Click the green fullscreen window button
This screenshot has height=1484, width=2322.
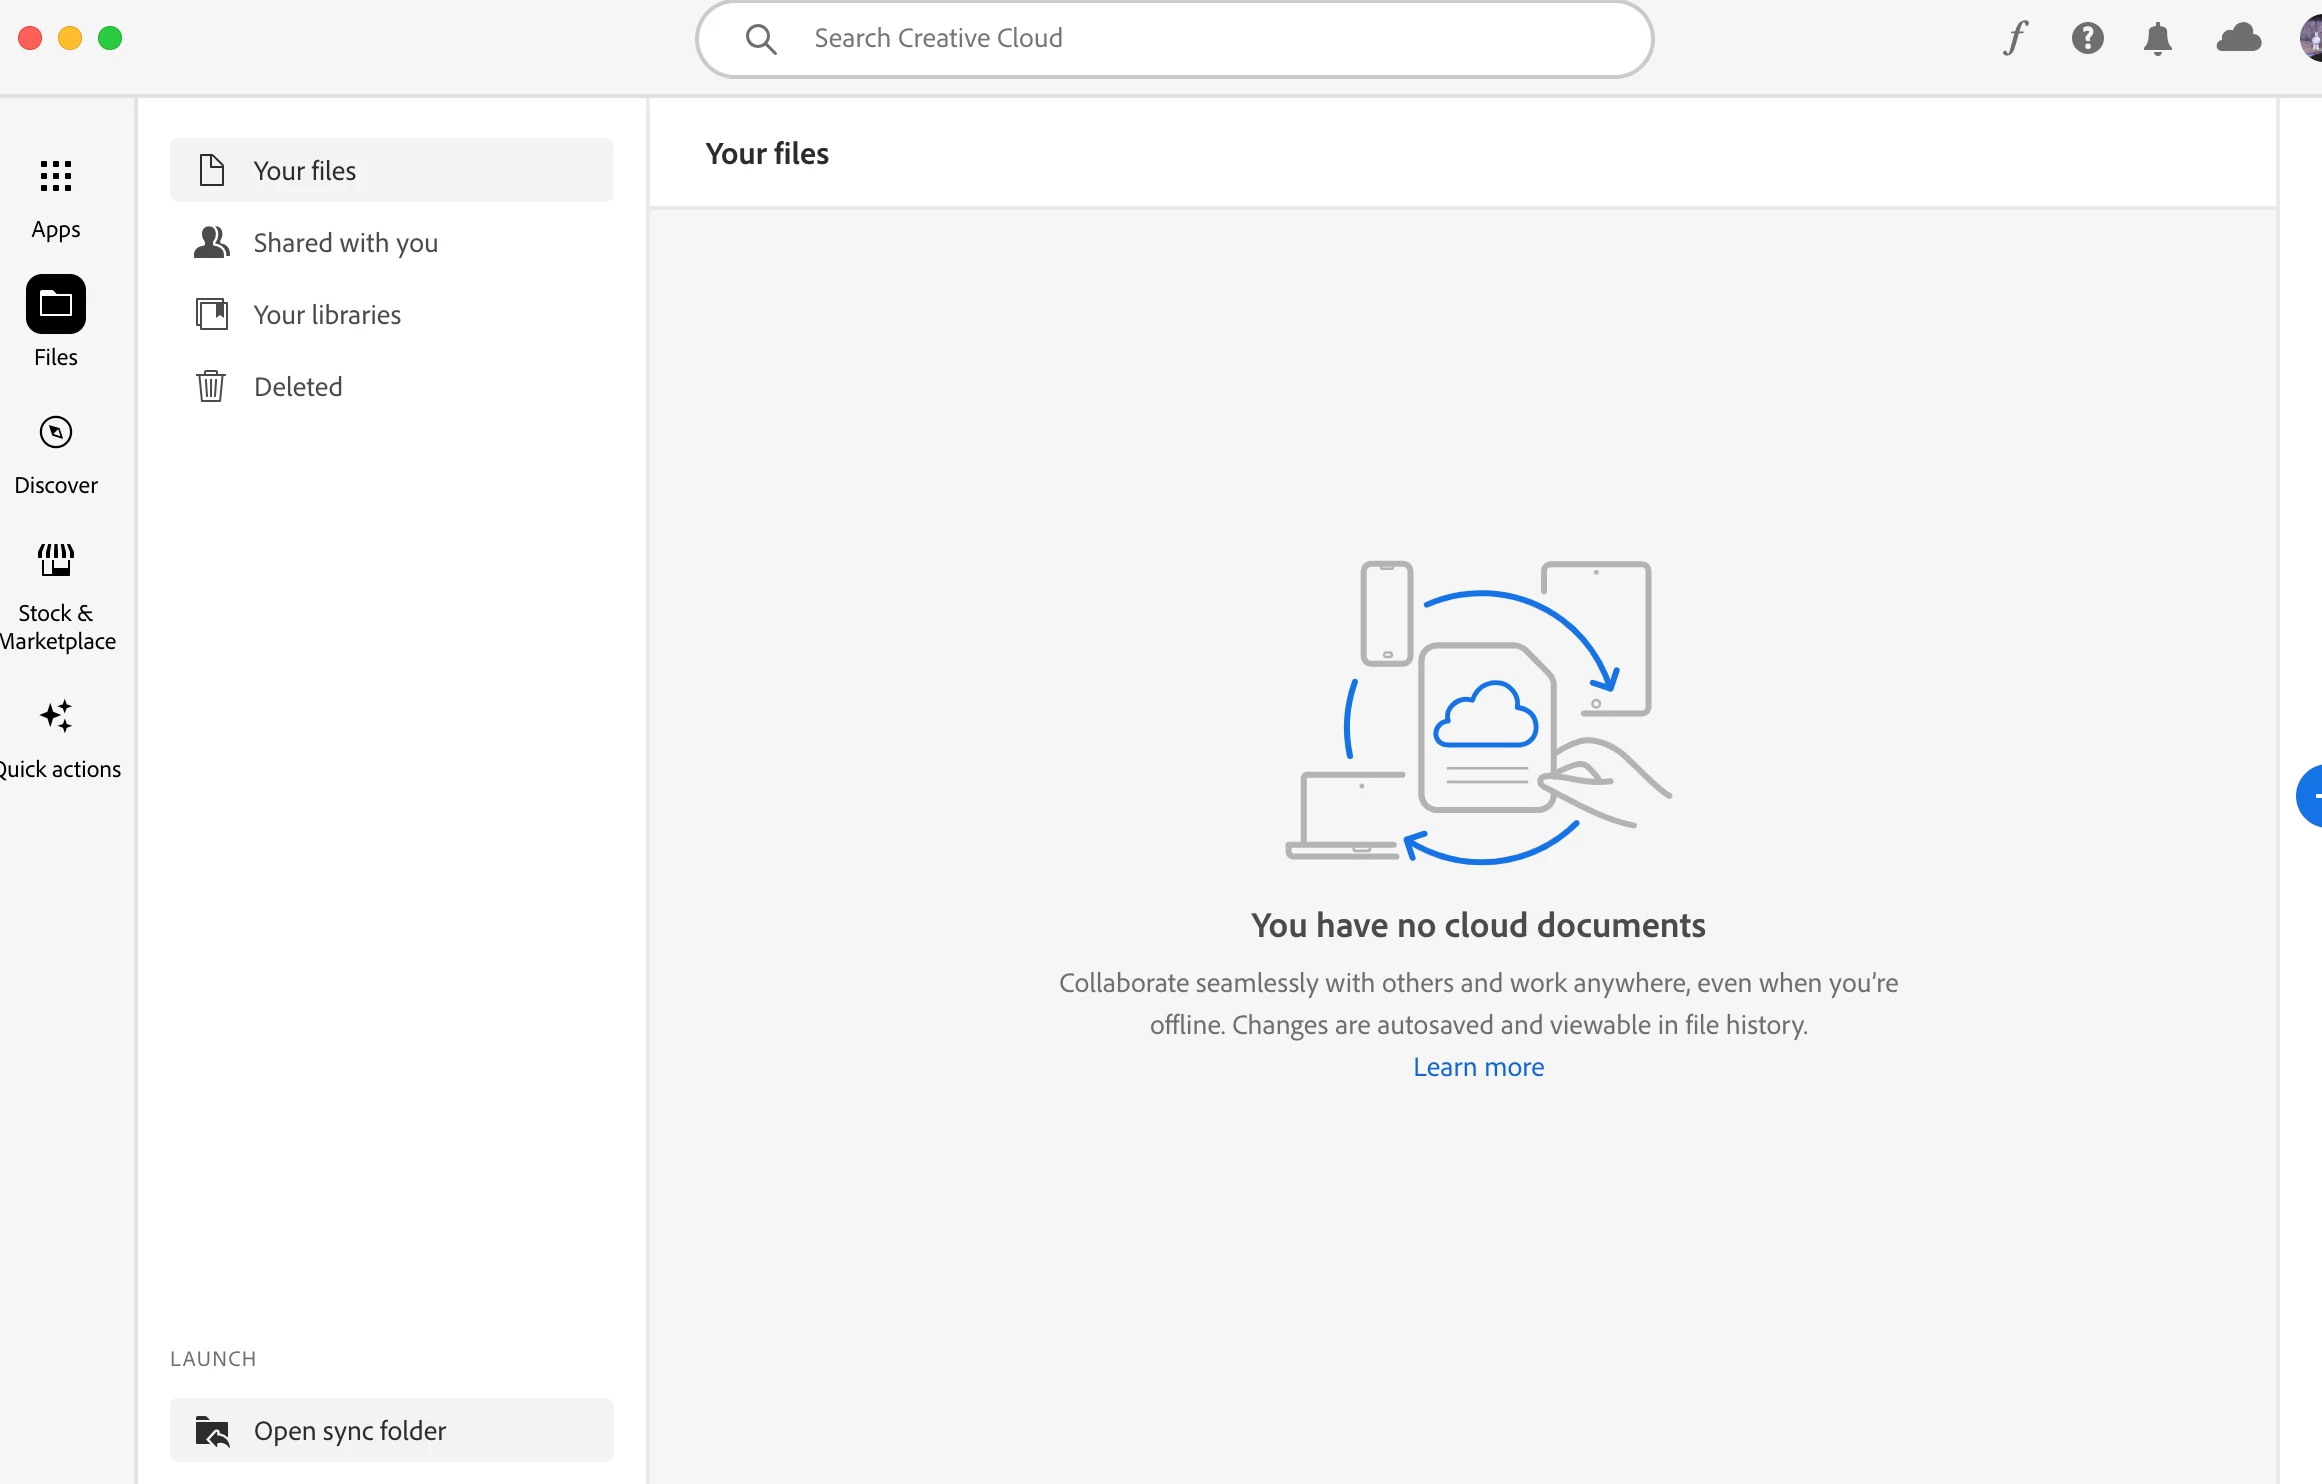coord(110,38)
